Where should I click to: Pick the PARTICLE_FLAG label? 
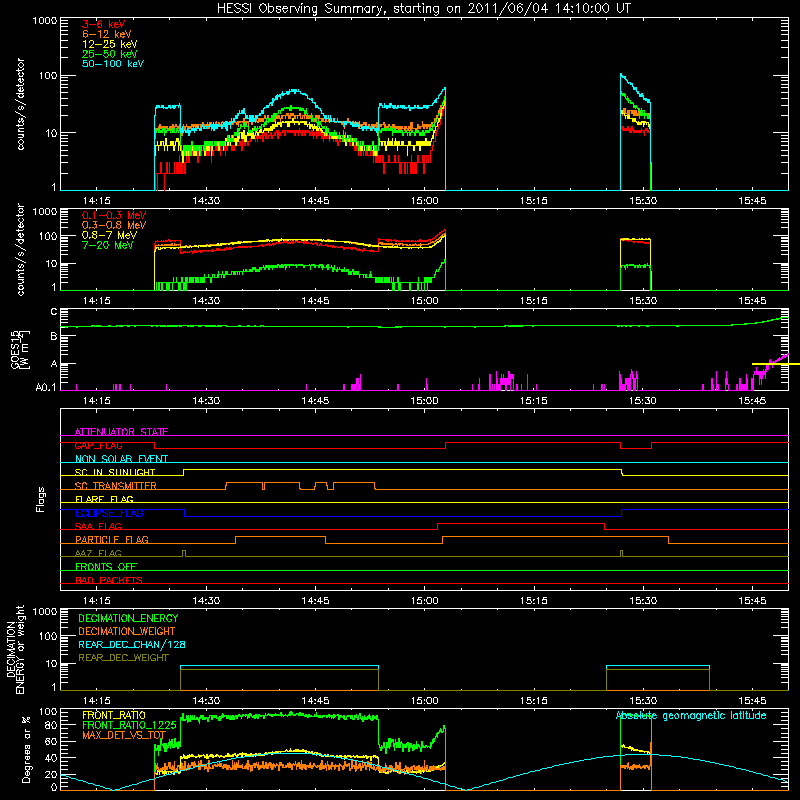click(x=112, y=539)
